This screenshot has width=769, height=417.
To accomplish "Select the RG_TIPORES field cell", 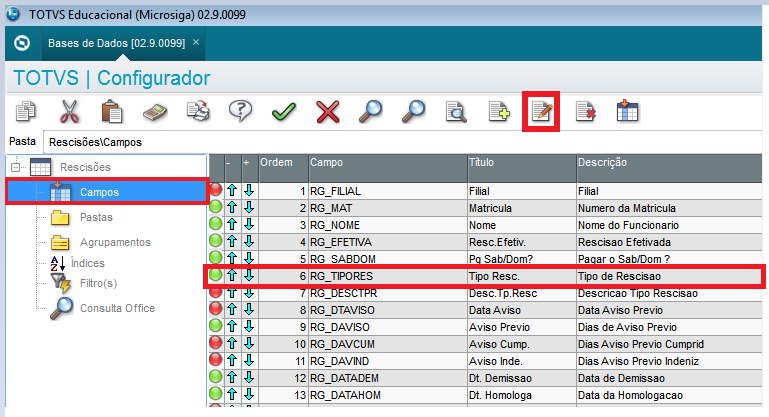I will tap(387, 276).
